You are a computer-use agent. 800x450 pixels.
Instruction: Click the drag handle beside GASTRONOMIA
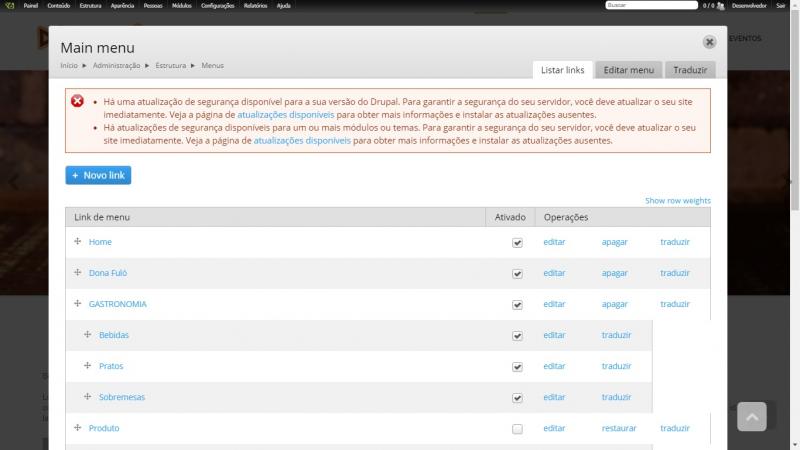point(78,304)
